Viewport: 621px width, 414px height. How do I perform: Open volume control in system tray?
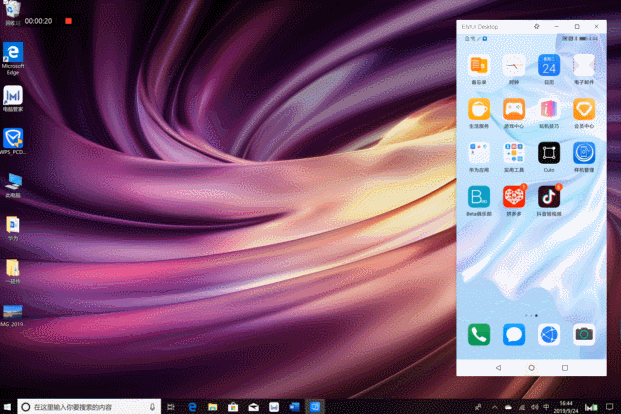point(534,407)
